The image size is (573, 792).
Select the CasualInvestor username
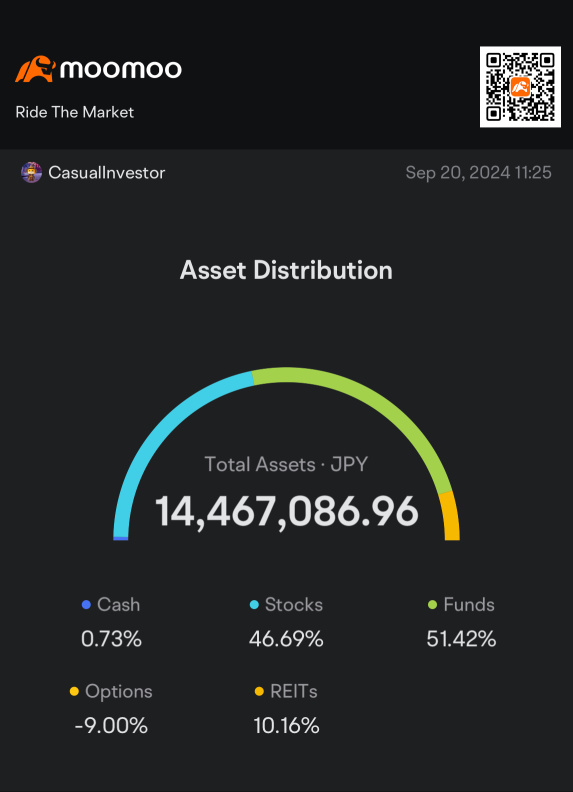click(x=107, y=173)
